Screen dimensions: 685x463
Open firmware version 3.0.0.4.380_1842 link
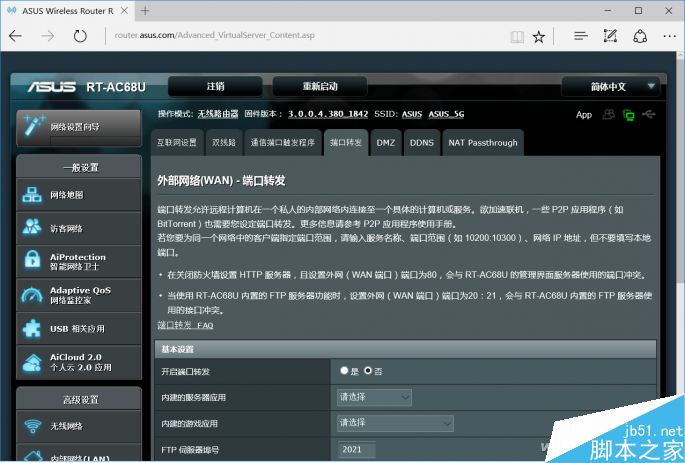tap(328, 114)
